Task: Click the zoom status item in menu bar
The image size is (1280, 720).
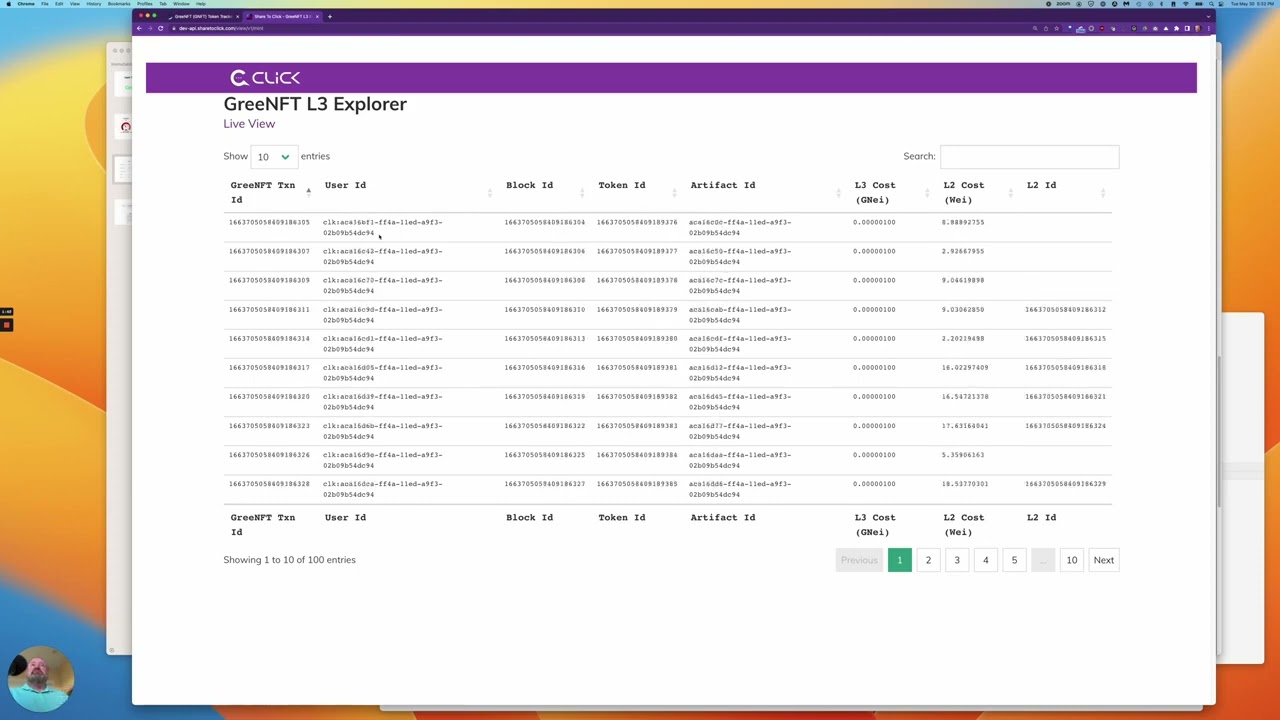Action: (1062, 4)
